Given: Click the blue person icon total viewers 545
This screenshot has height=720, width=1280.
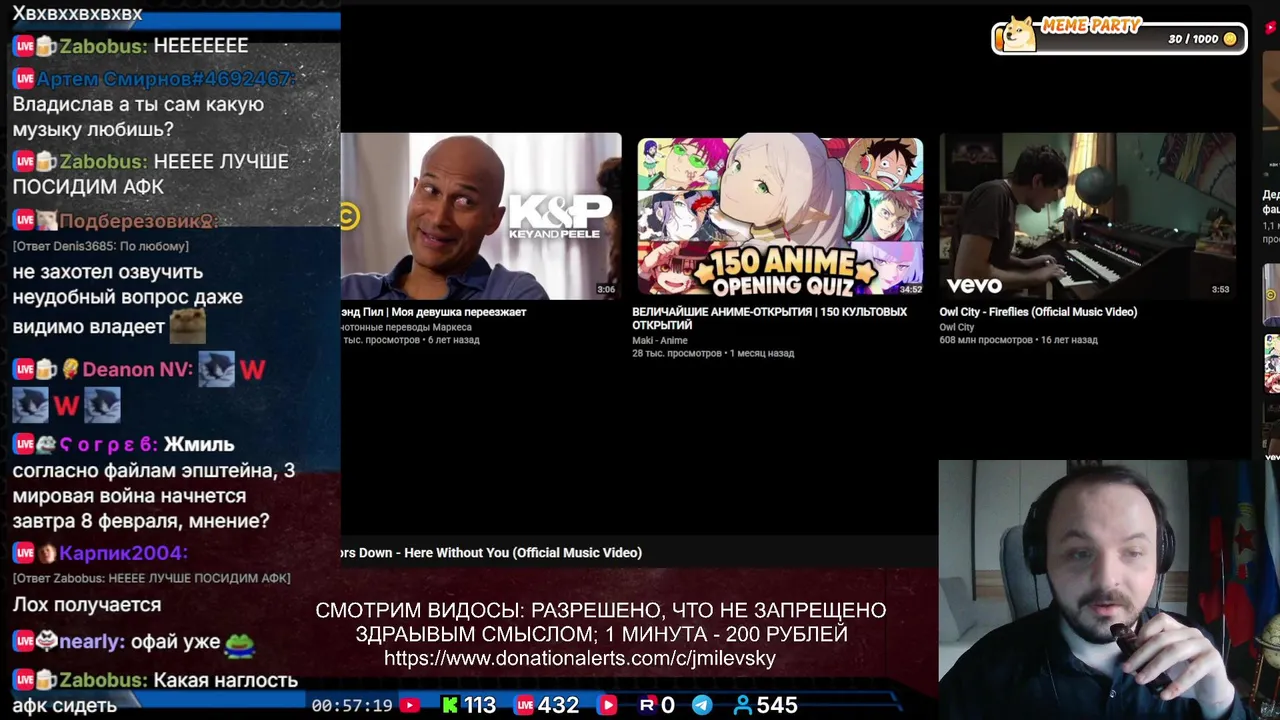Looking at the screenshot, I should point(743,705).
